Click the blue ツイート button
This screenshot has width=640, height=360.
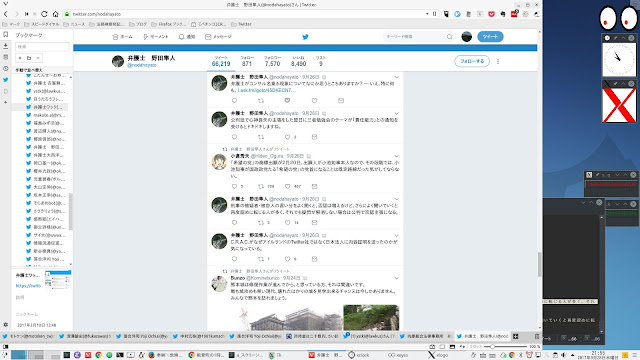pos(490,37)
